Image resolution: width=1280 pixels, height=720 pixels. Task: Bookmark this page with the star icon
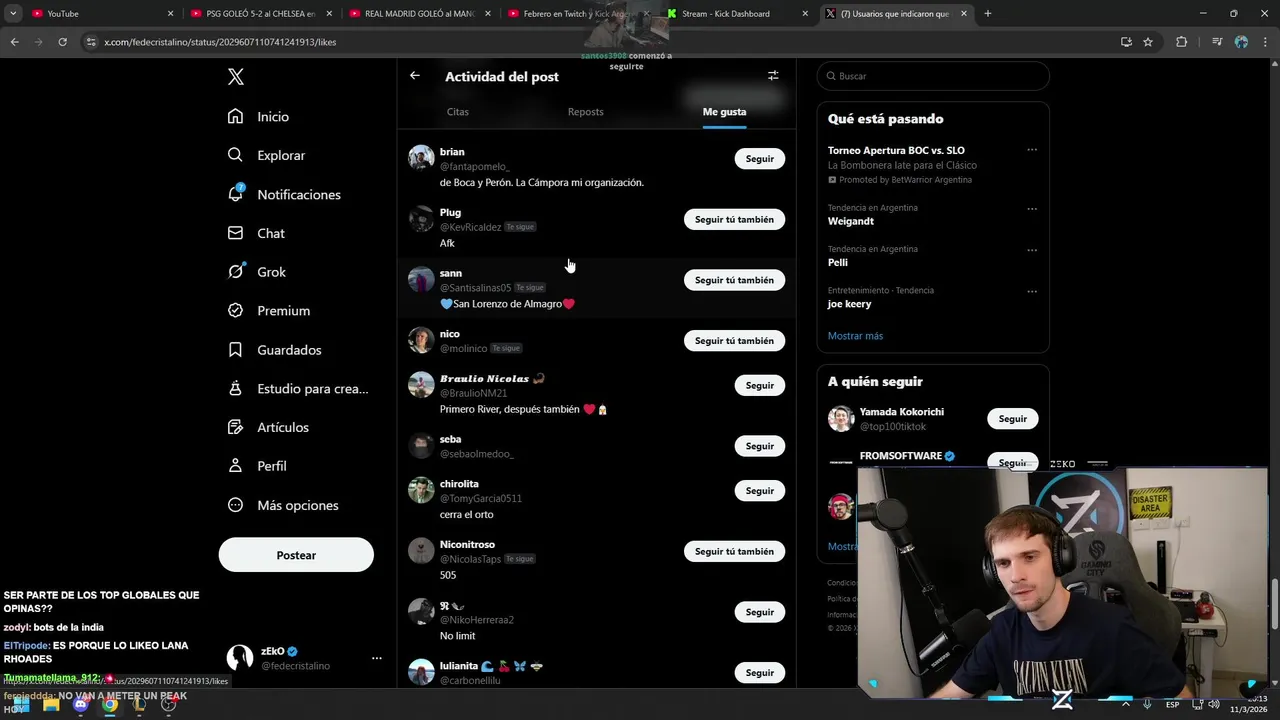coord(1148,42)
